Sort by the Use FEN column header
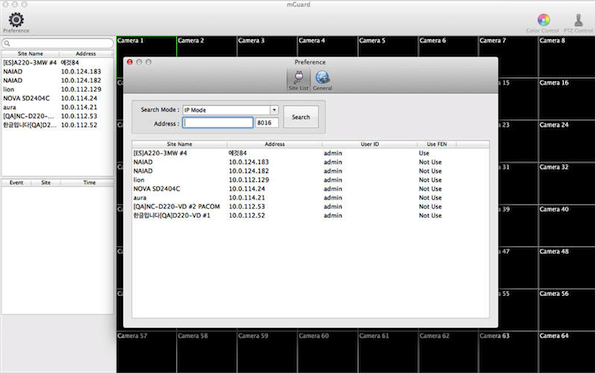 pyautogui.click(x=436, y=144)
